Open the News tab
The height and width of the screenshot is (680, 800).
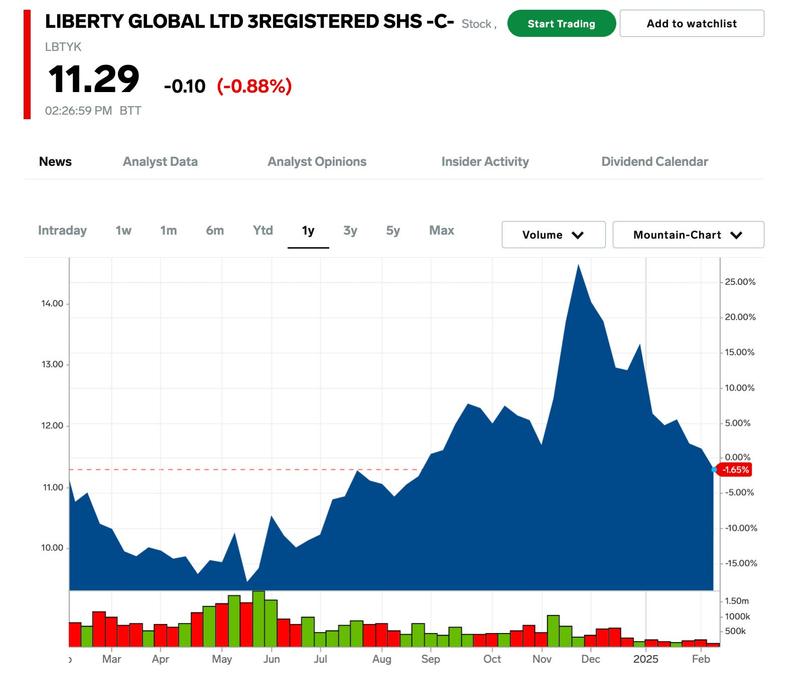tap(55, 161)
